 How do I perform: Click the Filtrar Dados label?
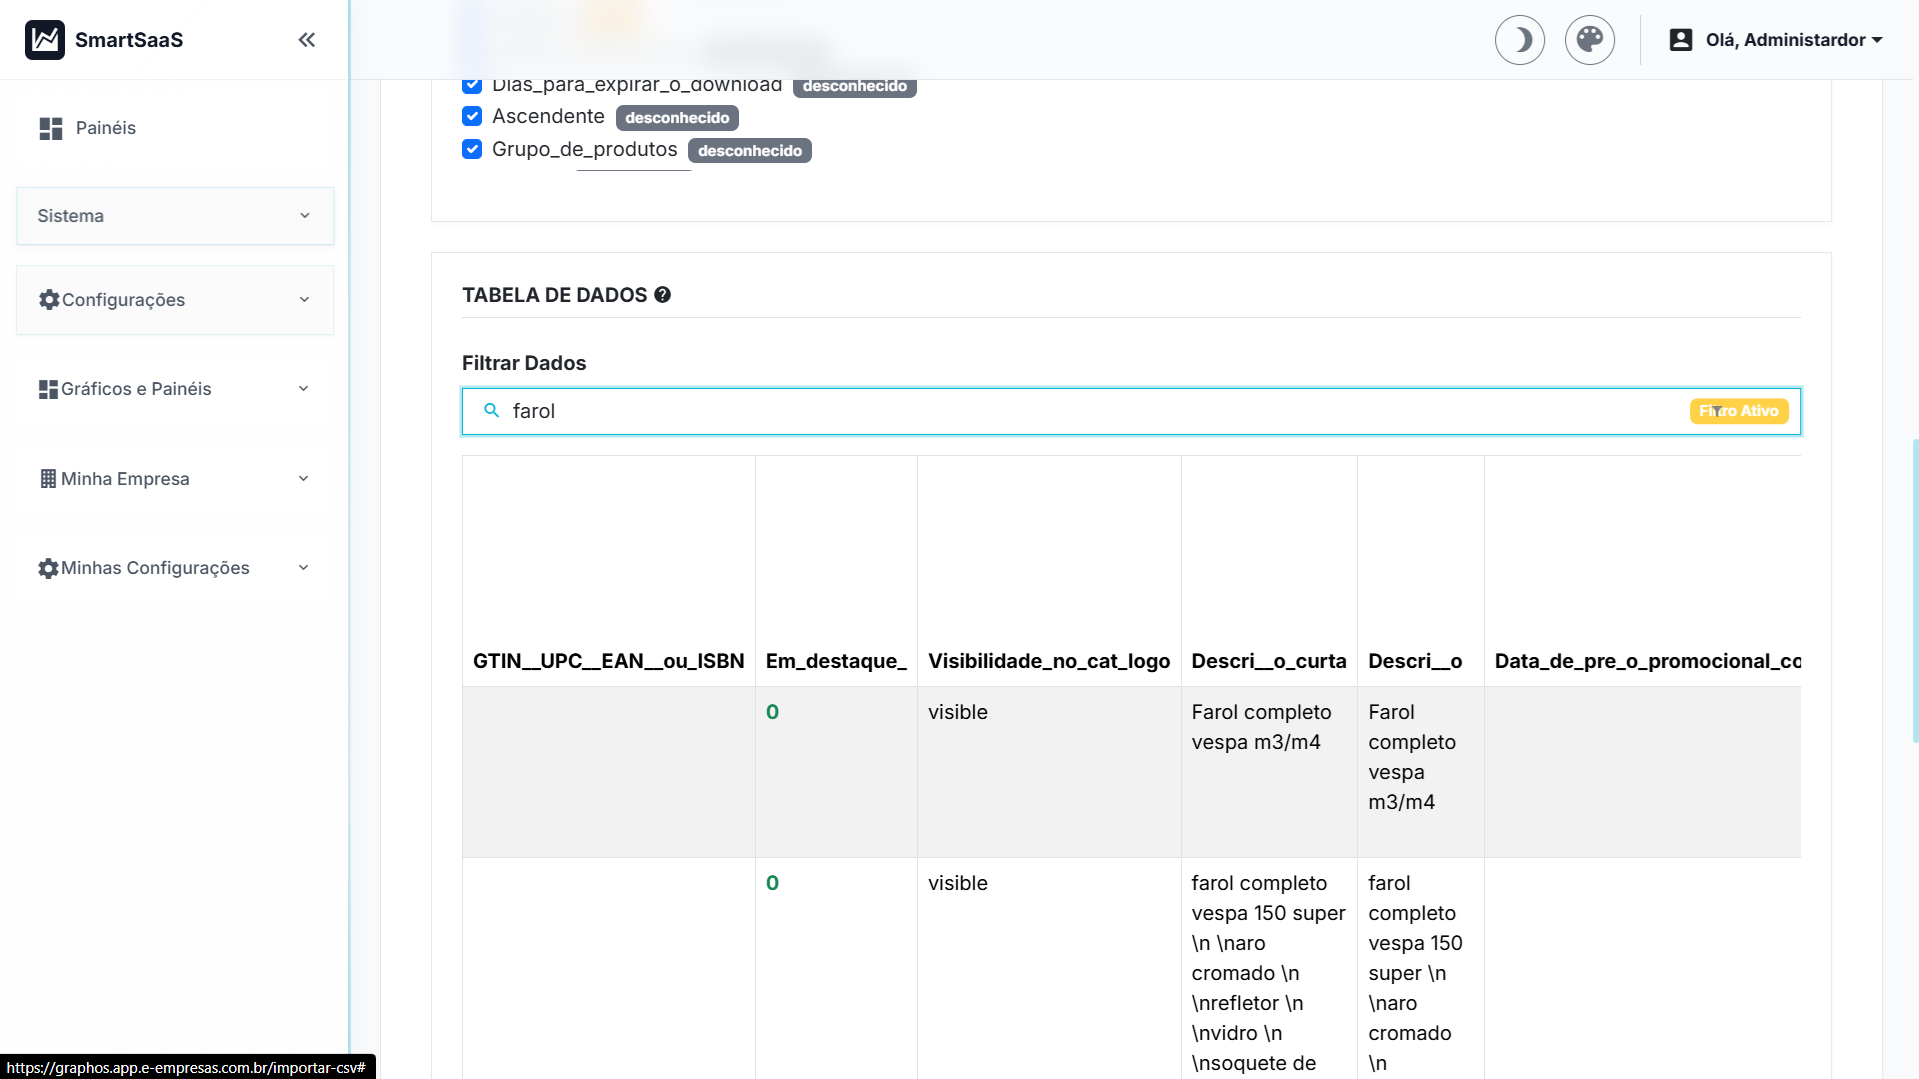pyautogui.click(x=524, y=363)
